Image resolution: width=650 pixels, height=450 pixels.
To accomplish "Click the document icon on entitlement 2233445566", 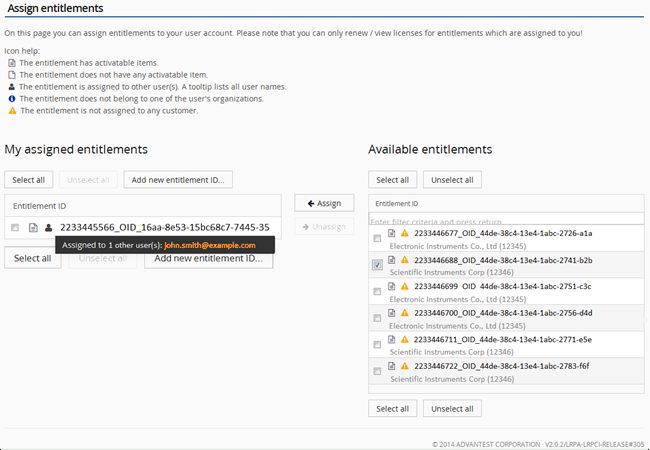I will point(33,227).
